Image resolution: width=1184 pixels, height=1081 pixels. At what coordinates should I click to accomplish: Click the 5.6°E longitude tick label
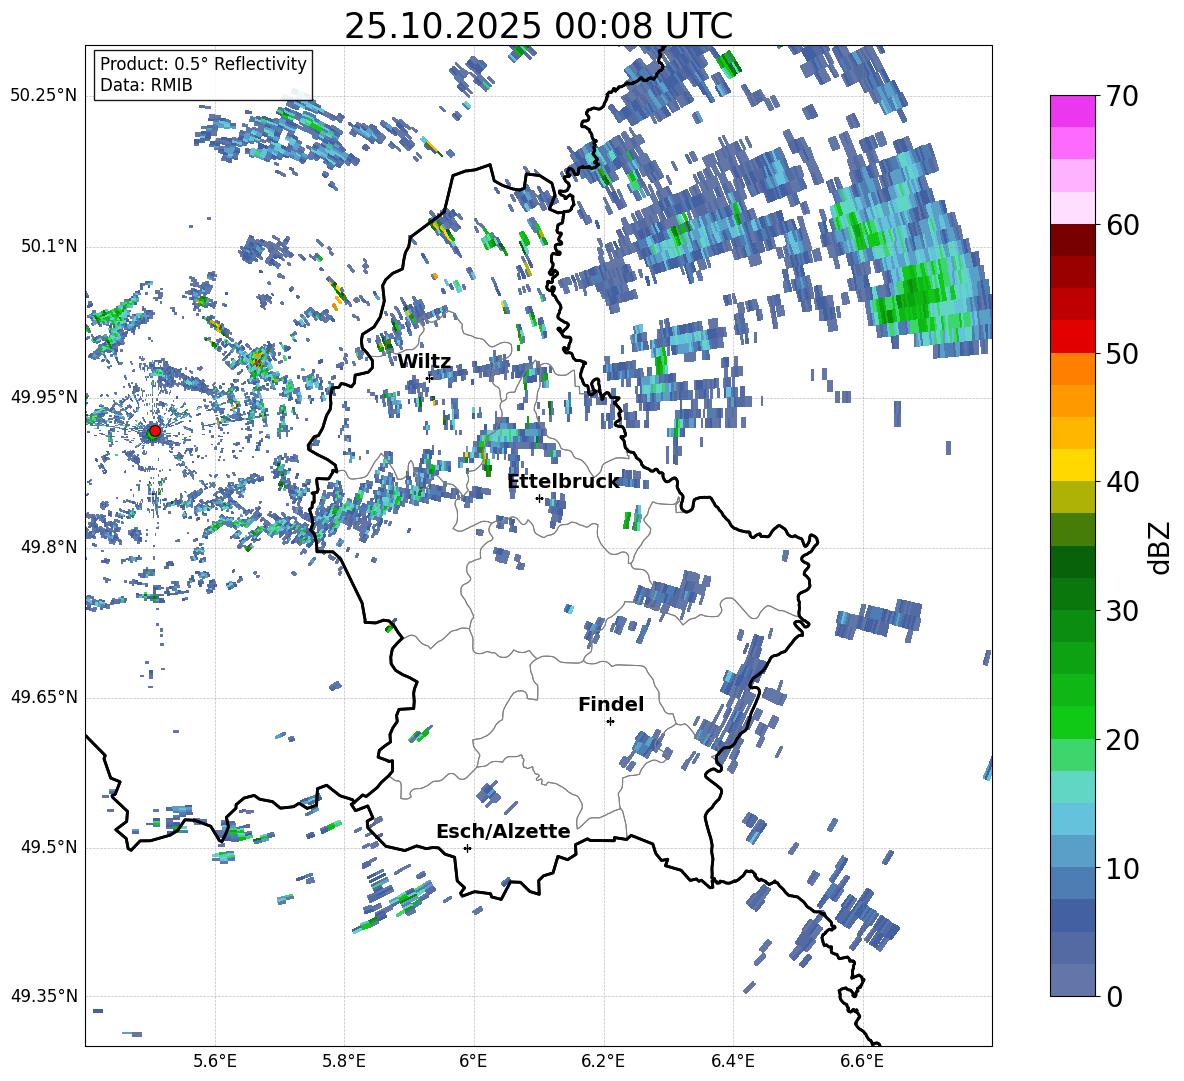click(215, 1061)
